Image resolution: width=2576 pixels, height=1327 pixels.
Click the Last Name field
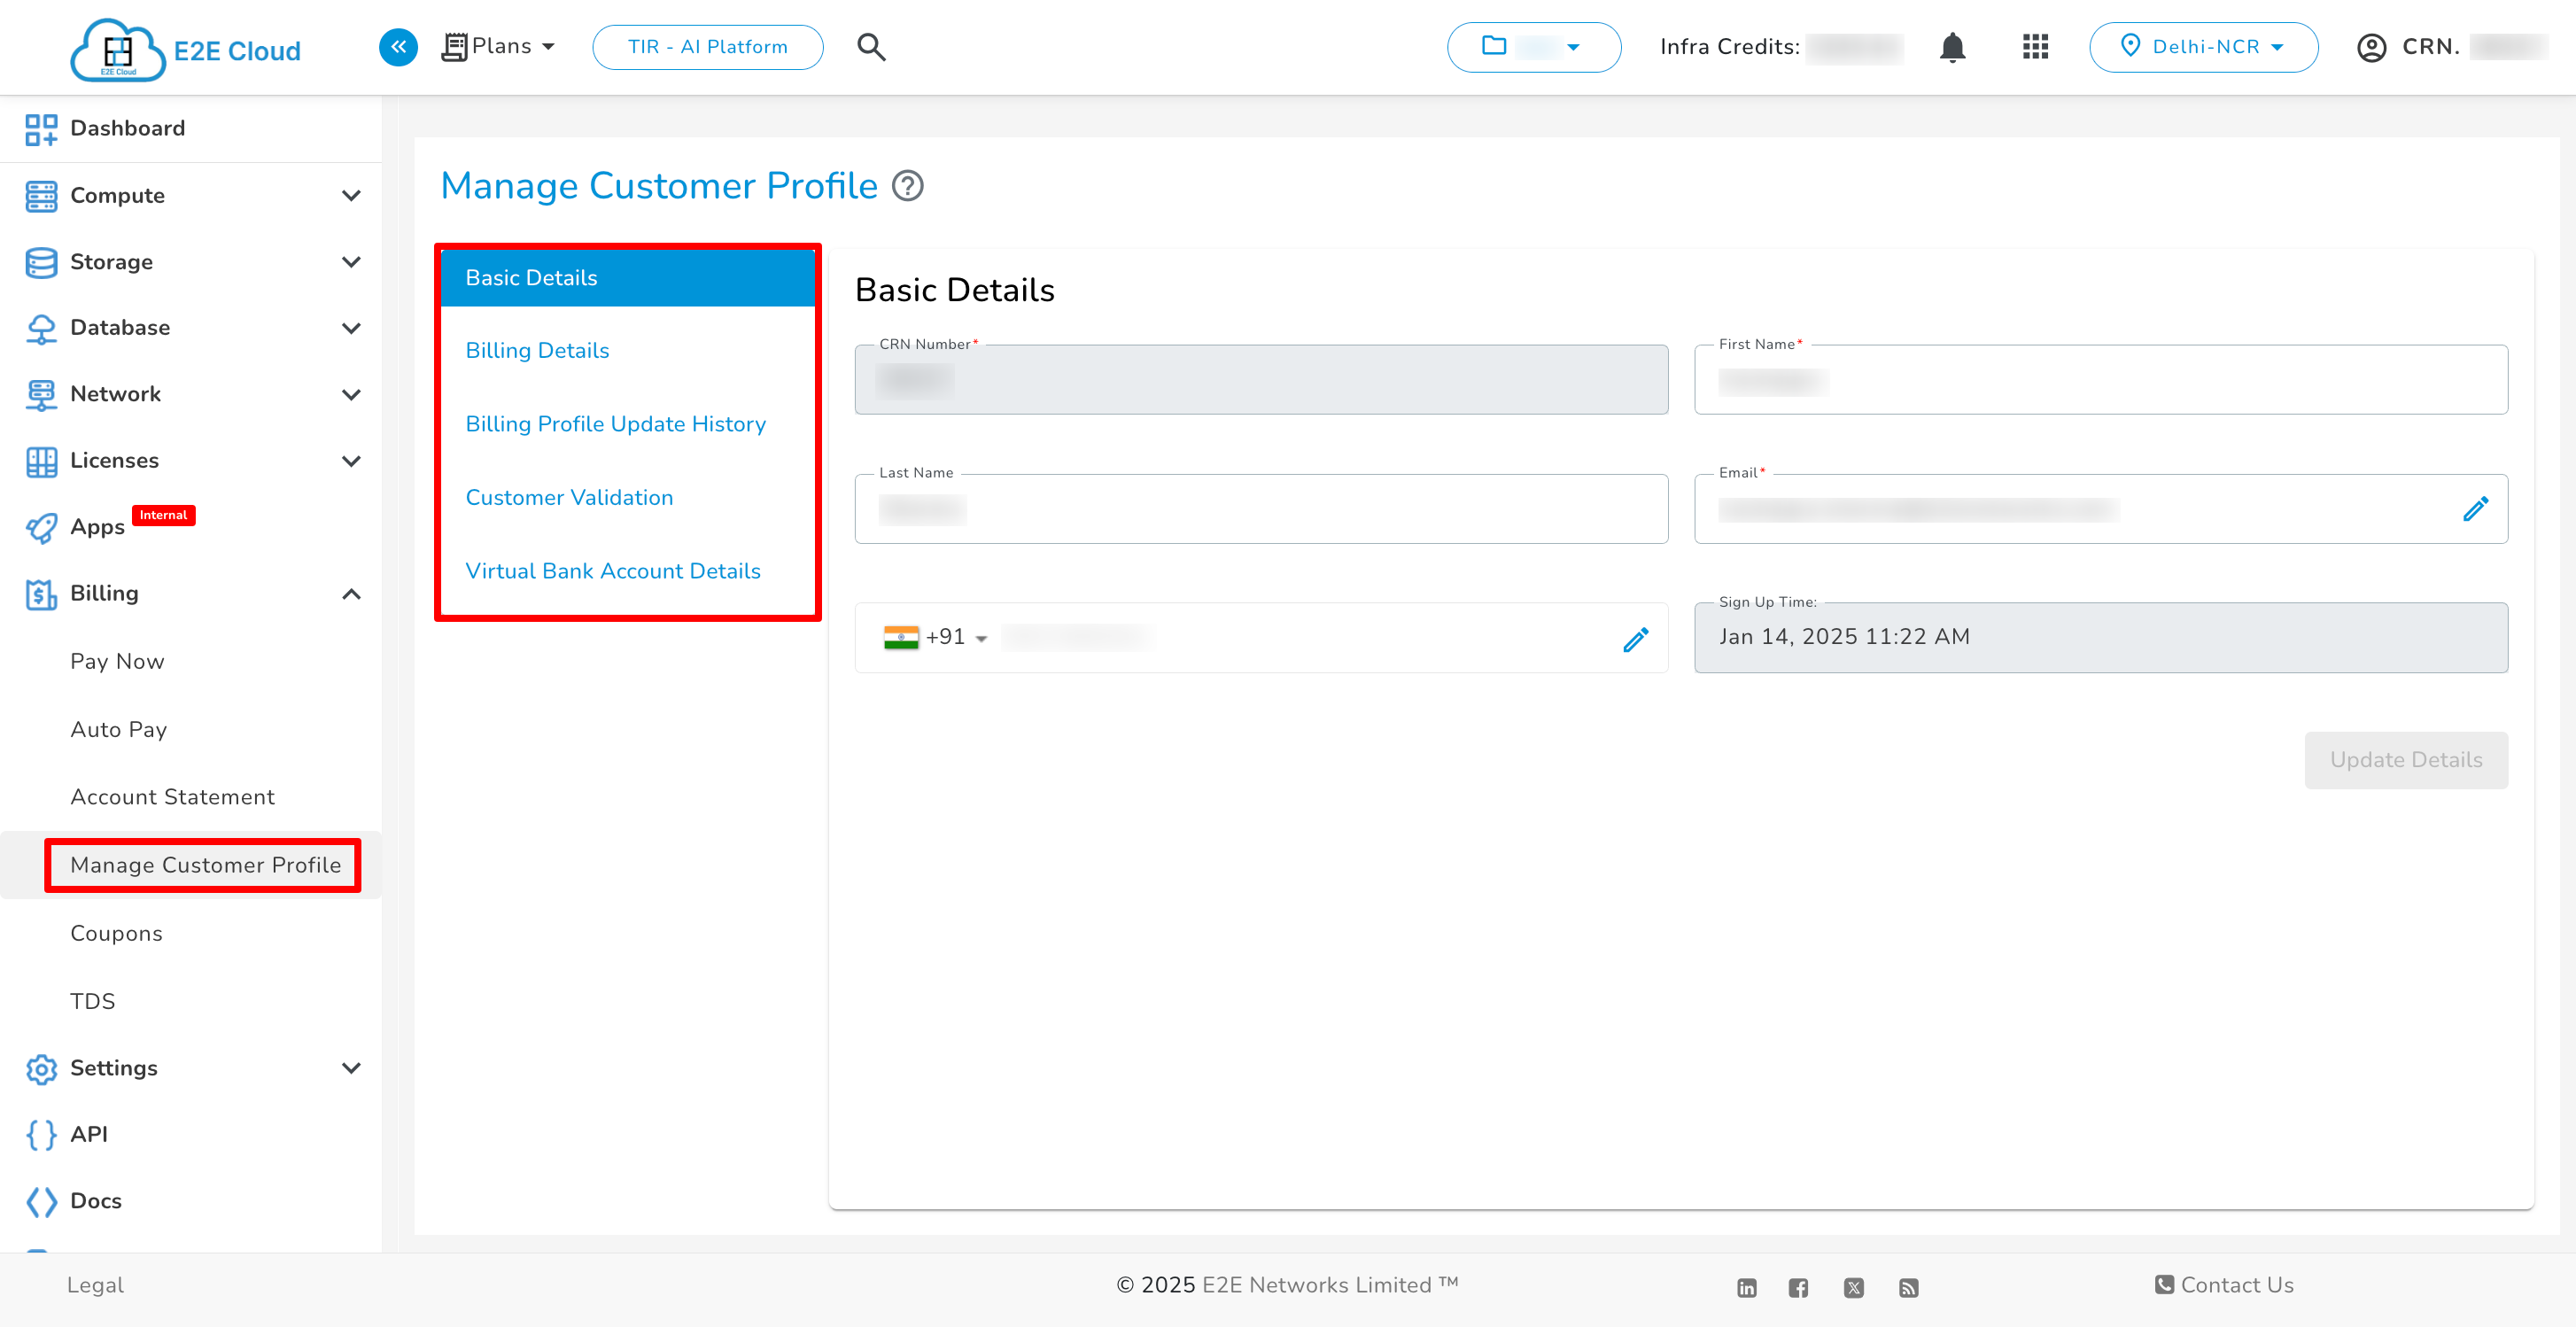point(1261,509)
